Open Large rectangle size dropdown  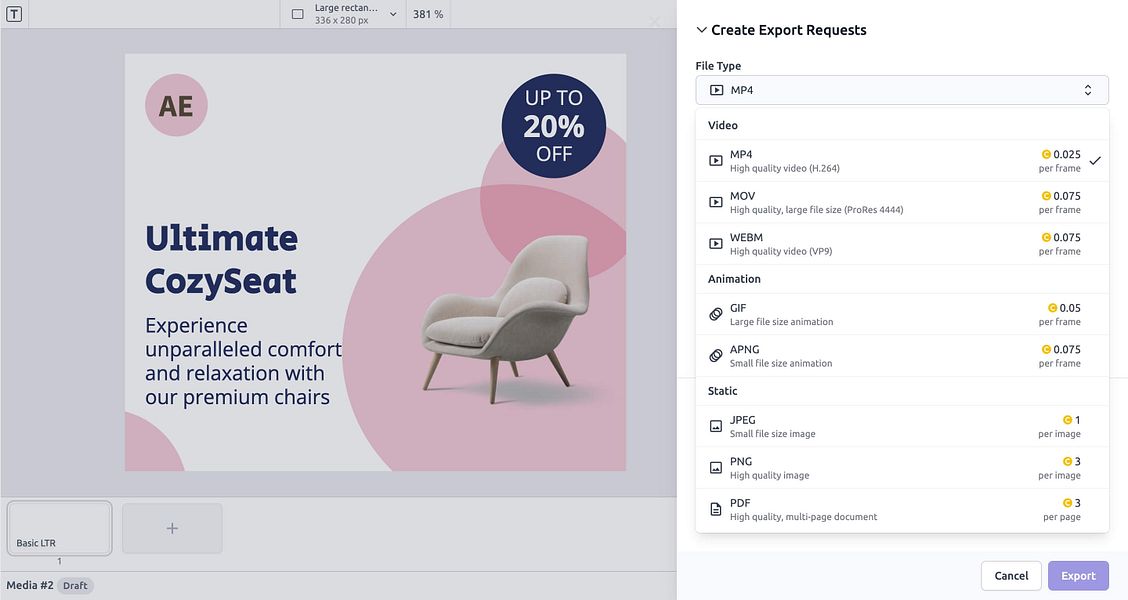pyautogui.click(x=343, y=14)
